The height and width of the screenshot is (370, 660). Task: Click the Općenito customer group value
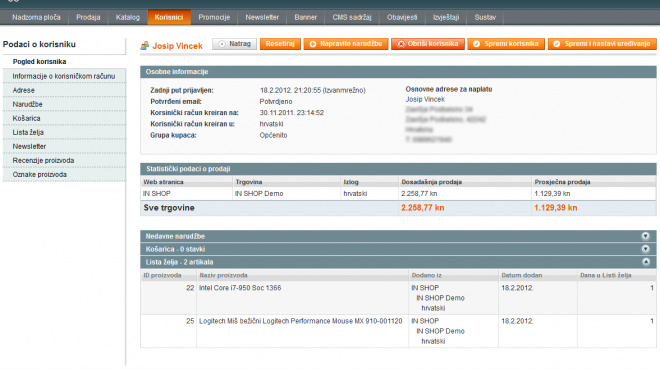point(273,135)
